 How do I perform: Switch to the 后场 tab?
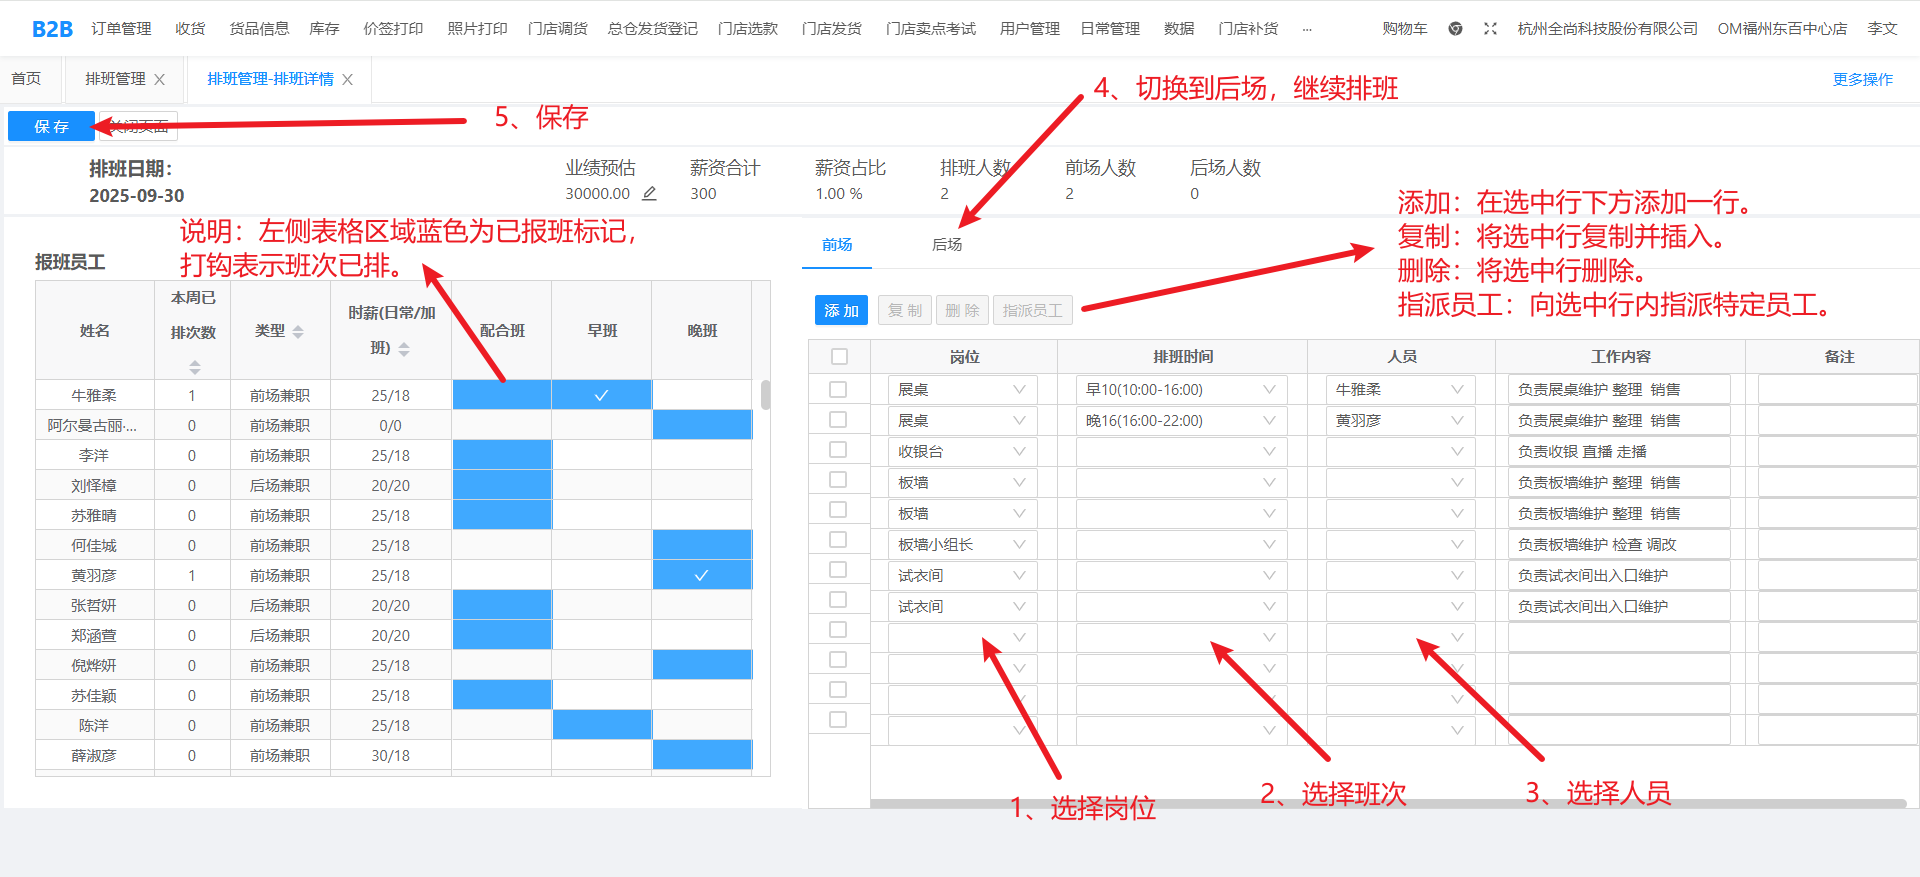pos(946,245)
